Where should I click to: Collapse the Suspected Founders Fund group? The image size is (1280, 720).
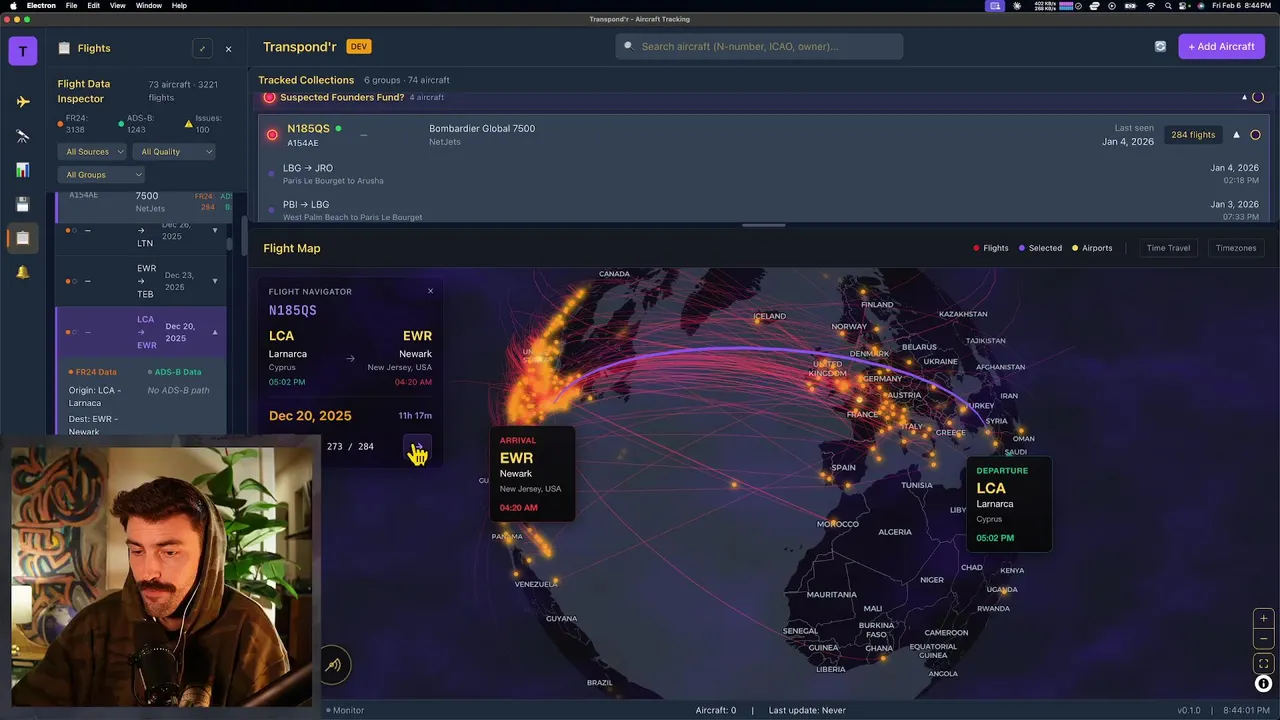pos(1244,97)
